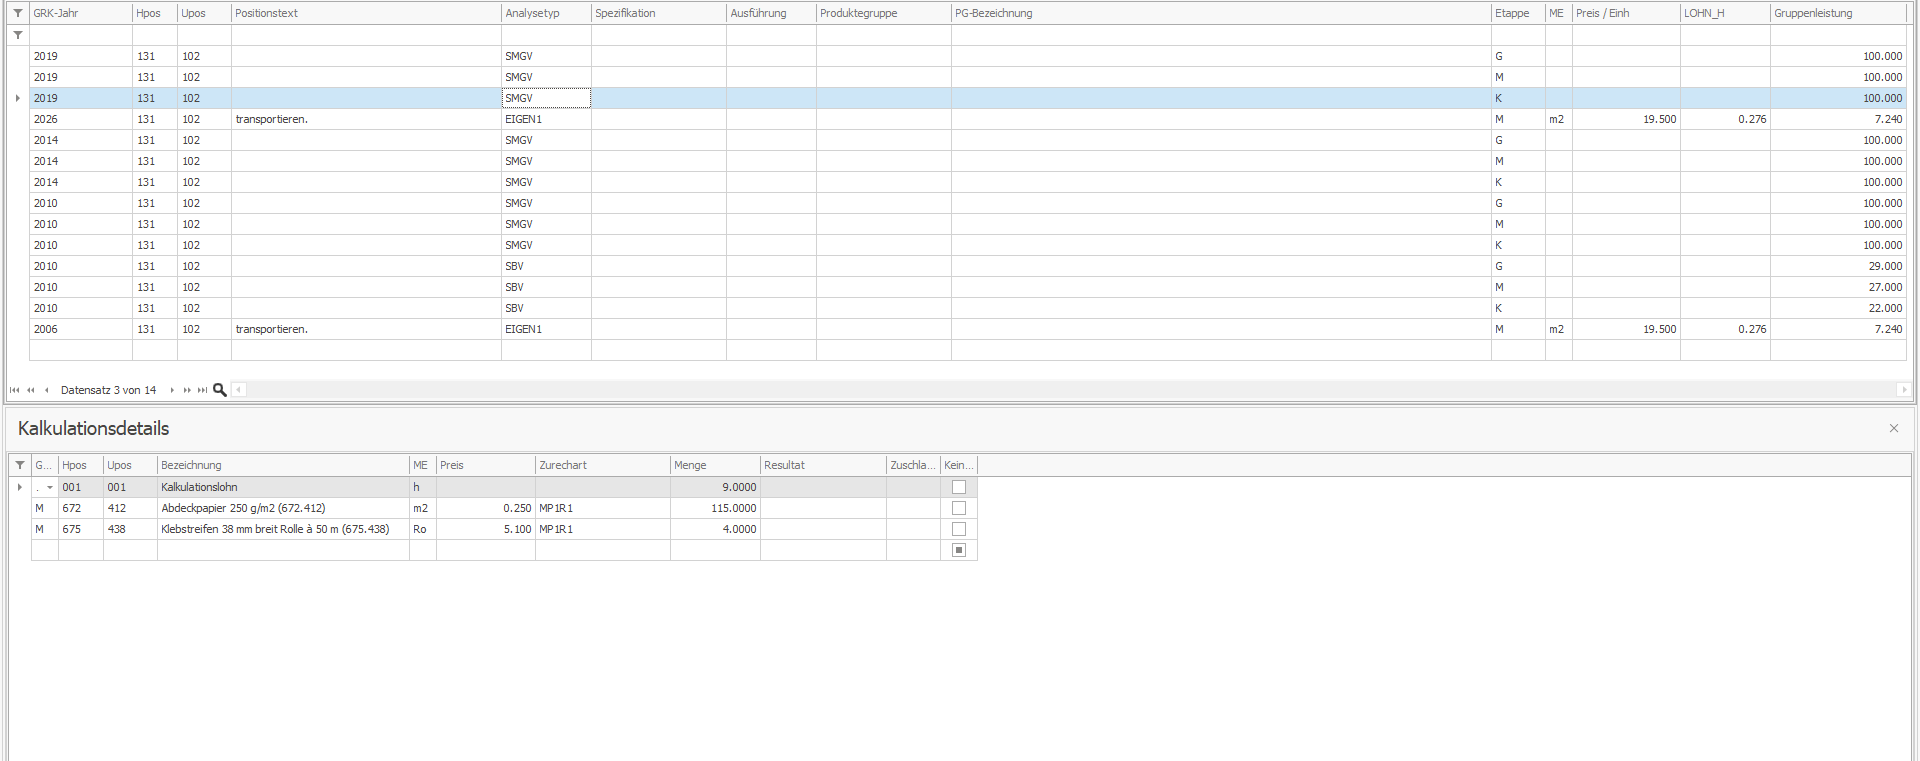Sort details grid by Zurechart column
Image resolution: width=1920 pixels, height=761 pixels.
point(603,465)
